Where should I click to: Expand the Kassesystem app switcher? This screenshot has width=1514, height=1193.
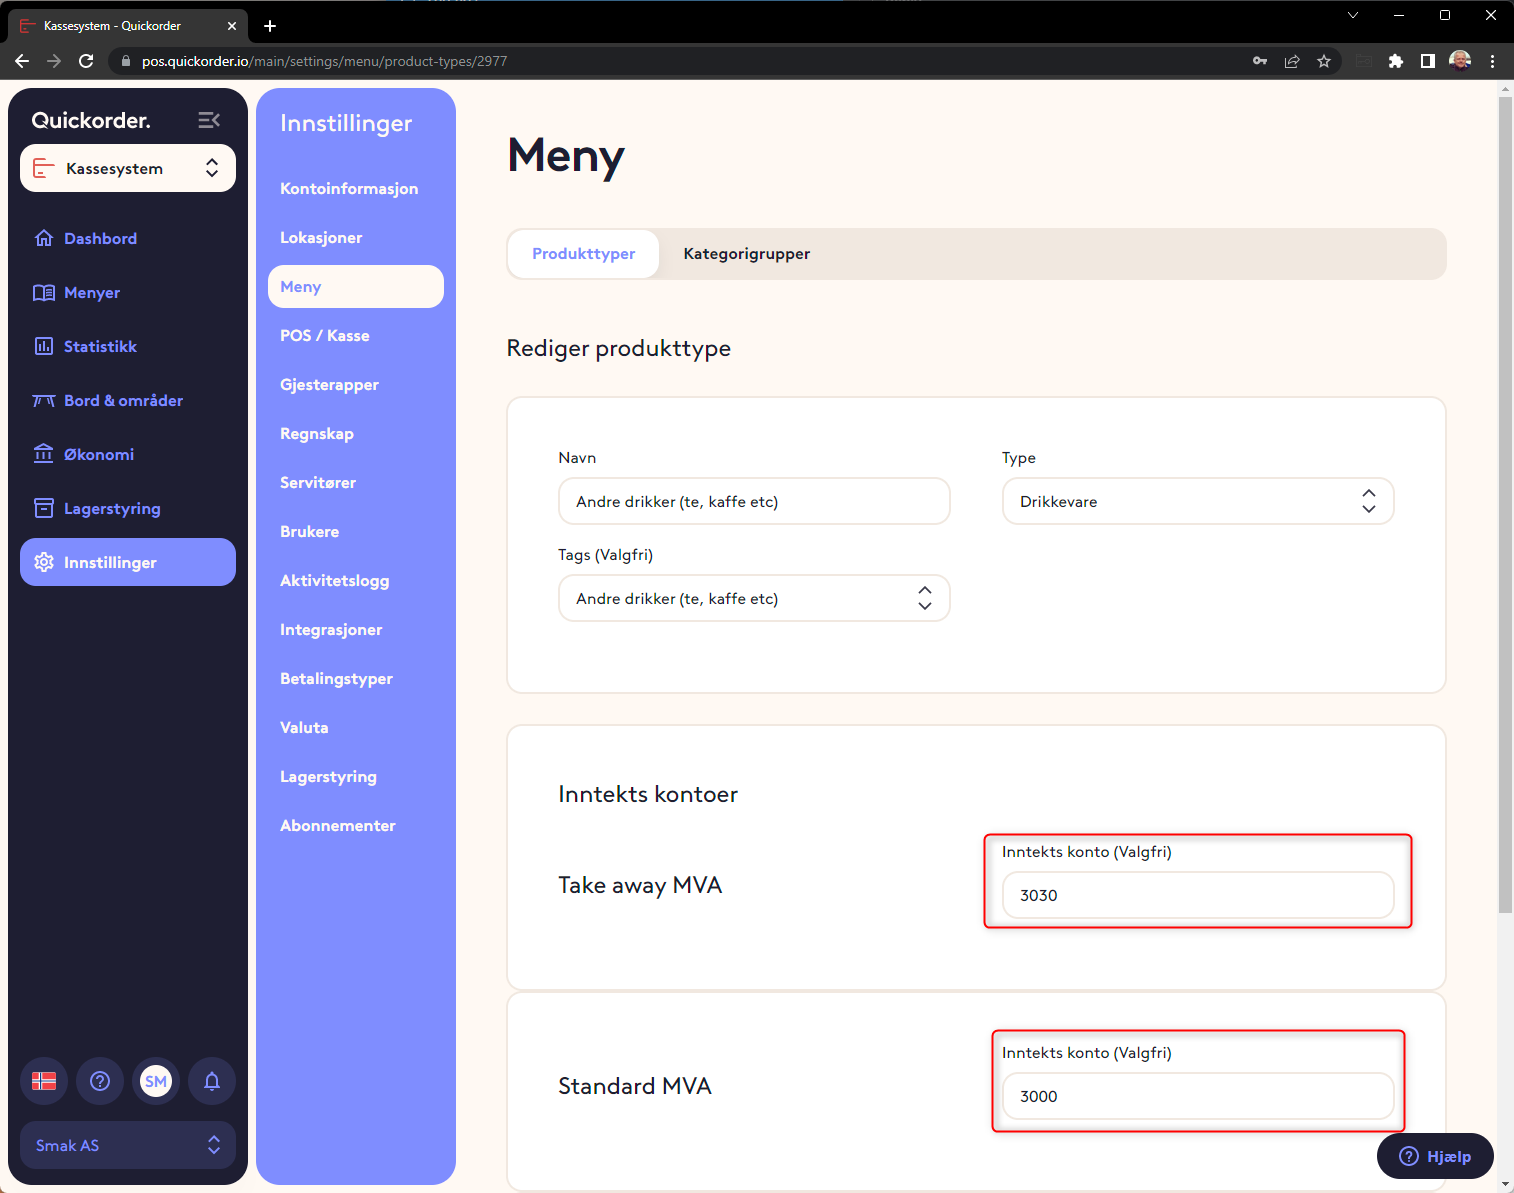tap(128, 168)
